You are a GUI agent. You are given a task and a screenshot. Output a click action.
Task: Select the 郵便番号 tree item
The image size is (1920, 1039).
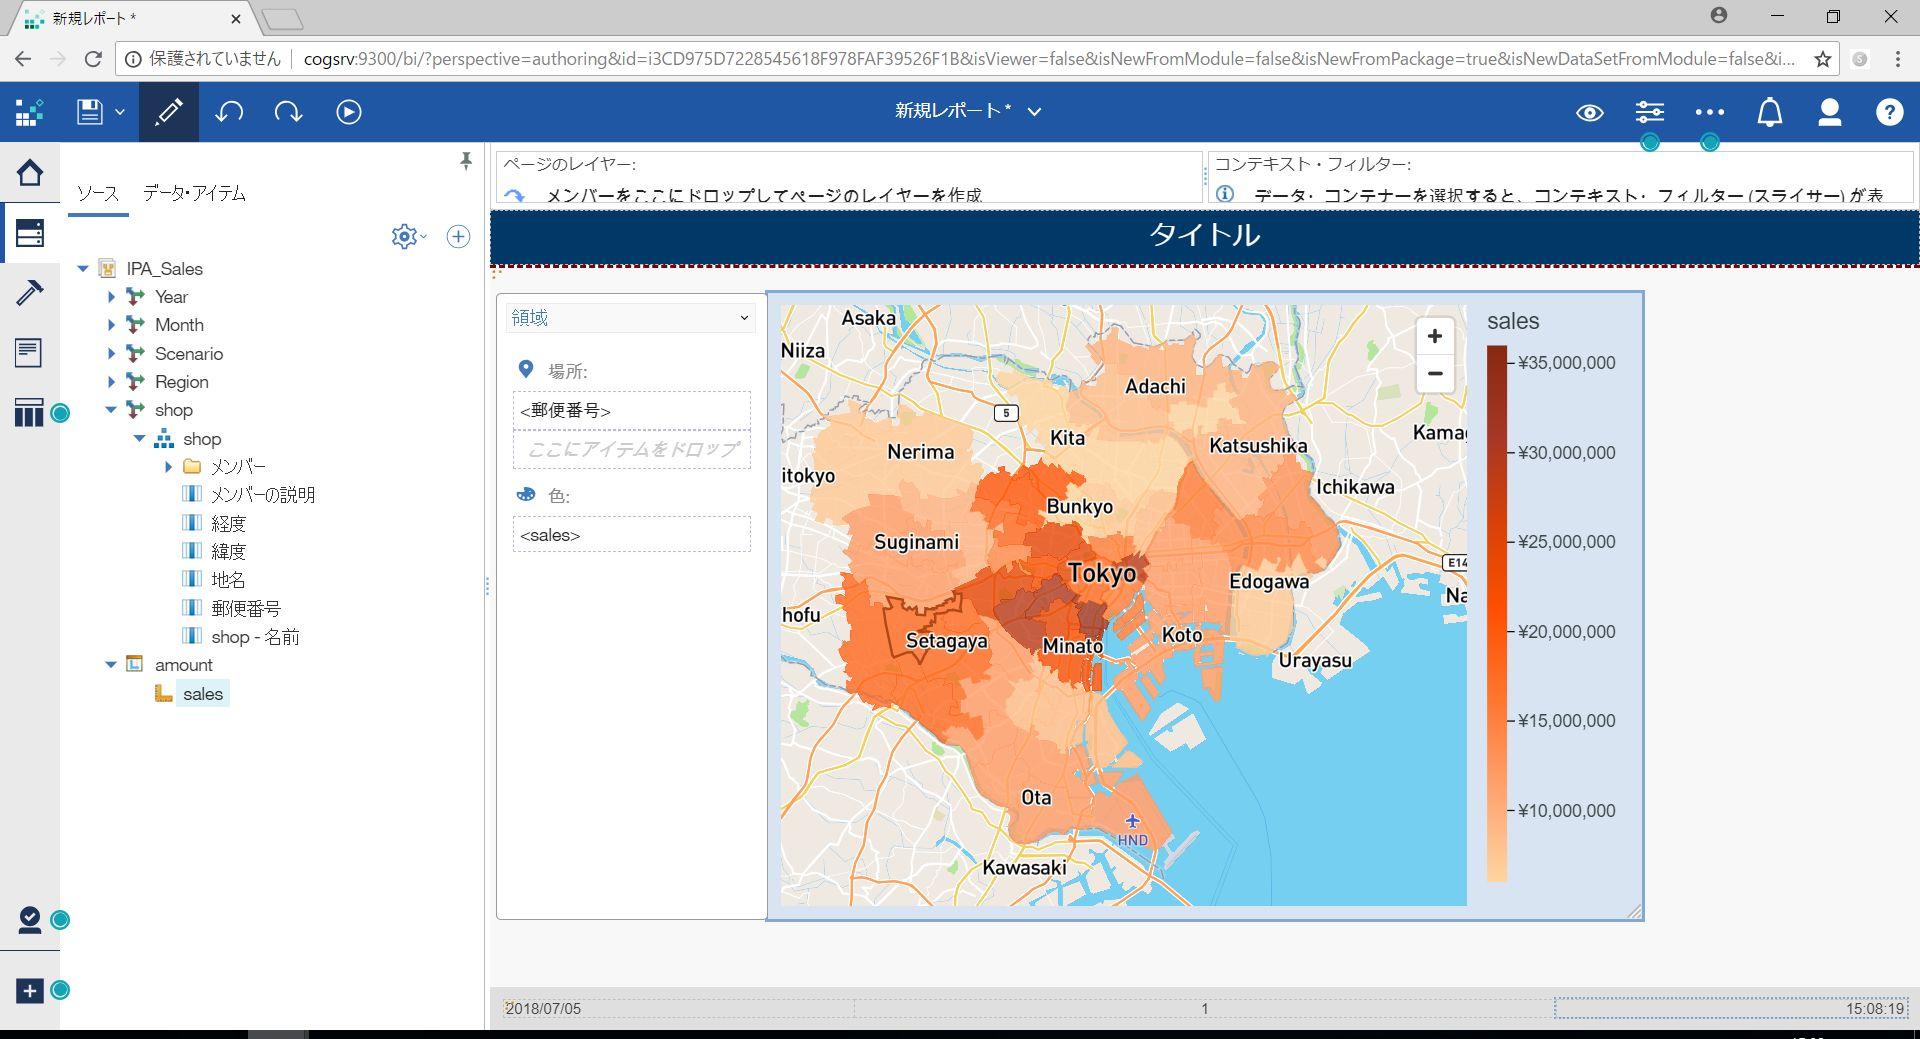[x=246, y=608]
